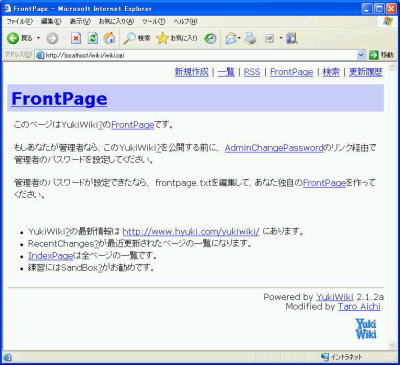Click the address URL input field
Screen dimensions: 400x365
pyautogui.click(x=196, y=55)
